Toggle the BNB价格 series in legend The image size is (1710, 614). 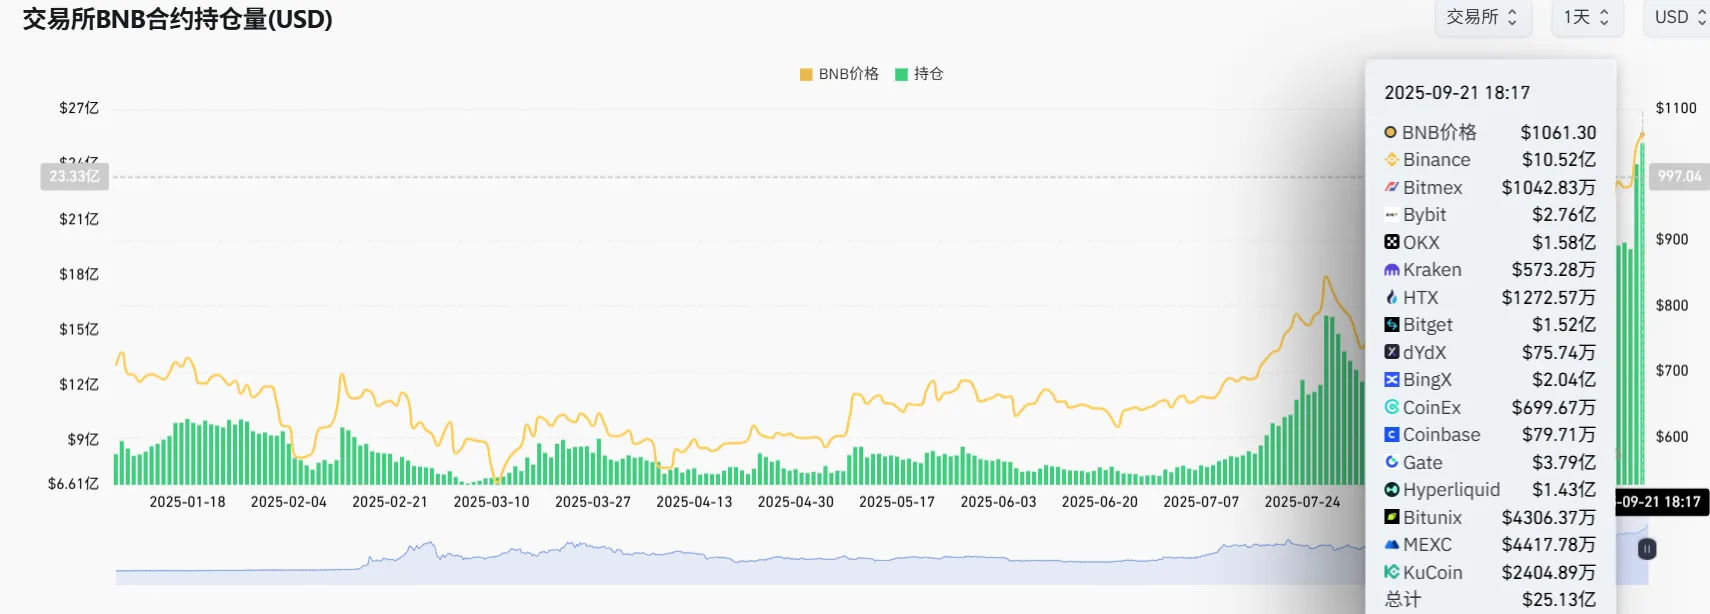point(848,74)
